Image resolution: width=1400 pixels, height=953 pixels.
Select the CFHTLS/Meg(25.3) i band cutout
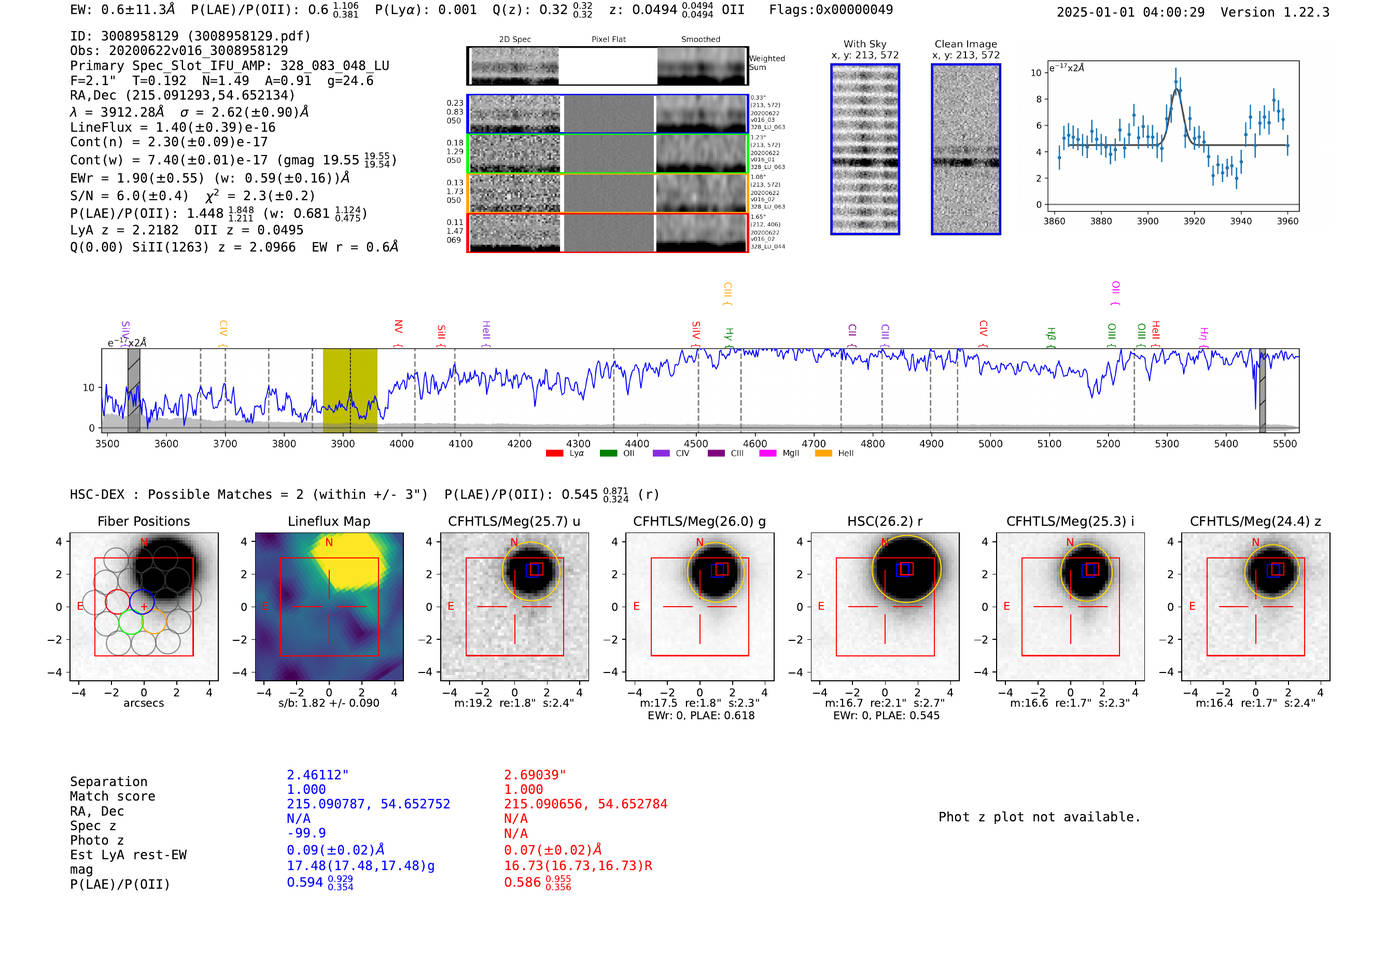(x=1070, y=606)
